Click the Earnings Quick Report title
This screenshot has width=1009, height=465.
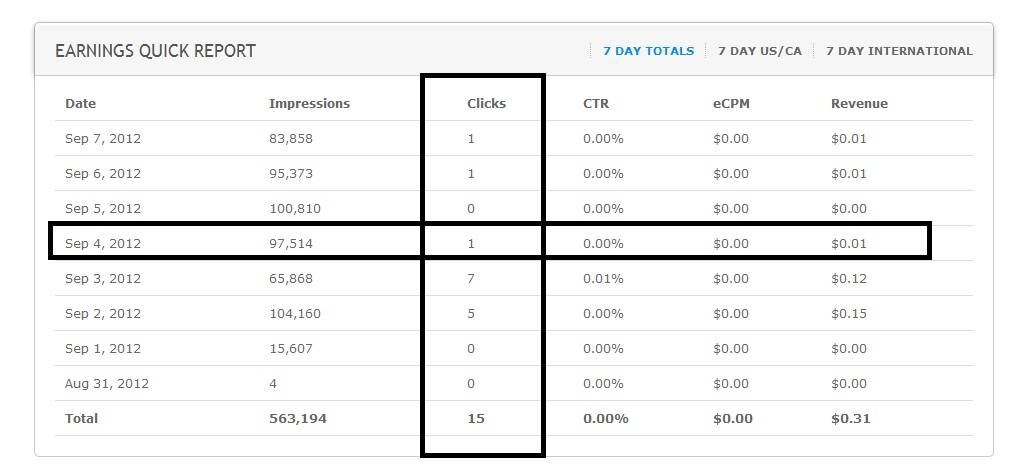(x=155, y=51)
